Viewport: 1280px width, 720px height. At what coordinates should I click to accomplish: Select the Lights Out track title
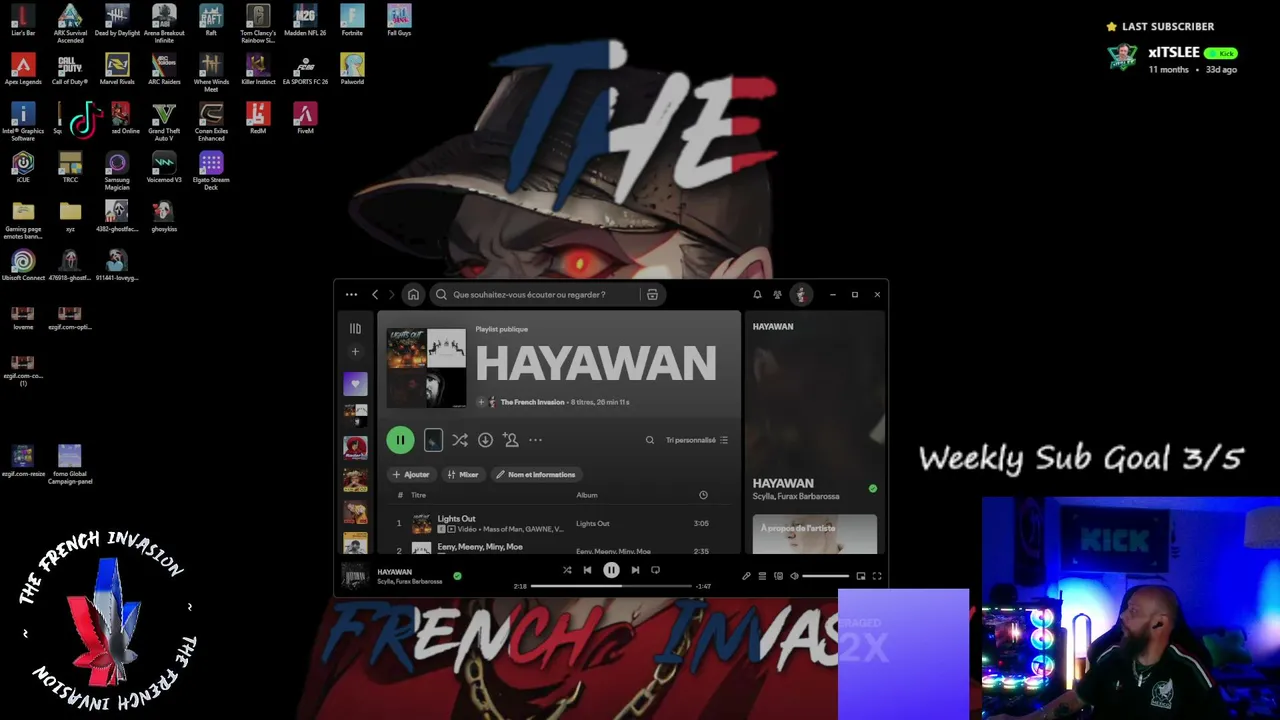coord(456,519)
